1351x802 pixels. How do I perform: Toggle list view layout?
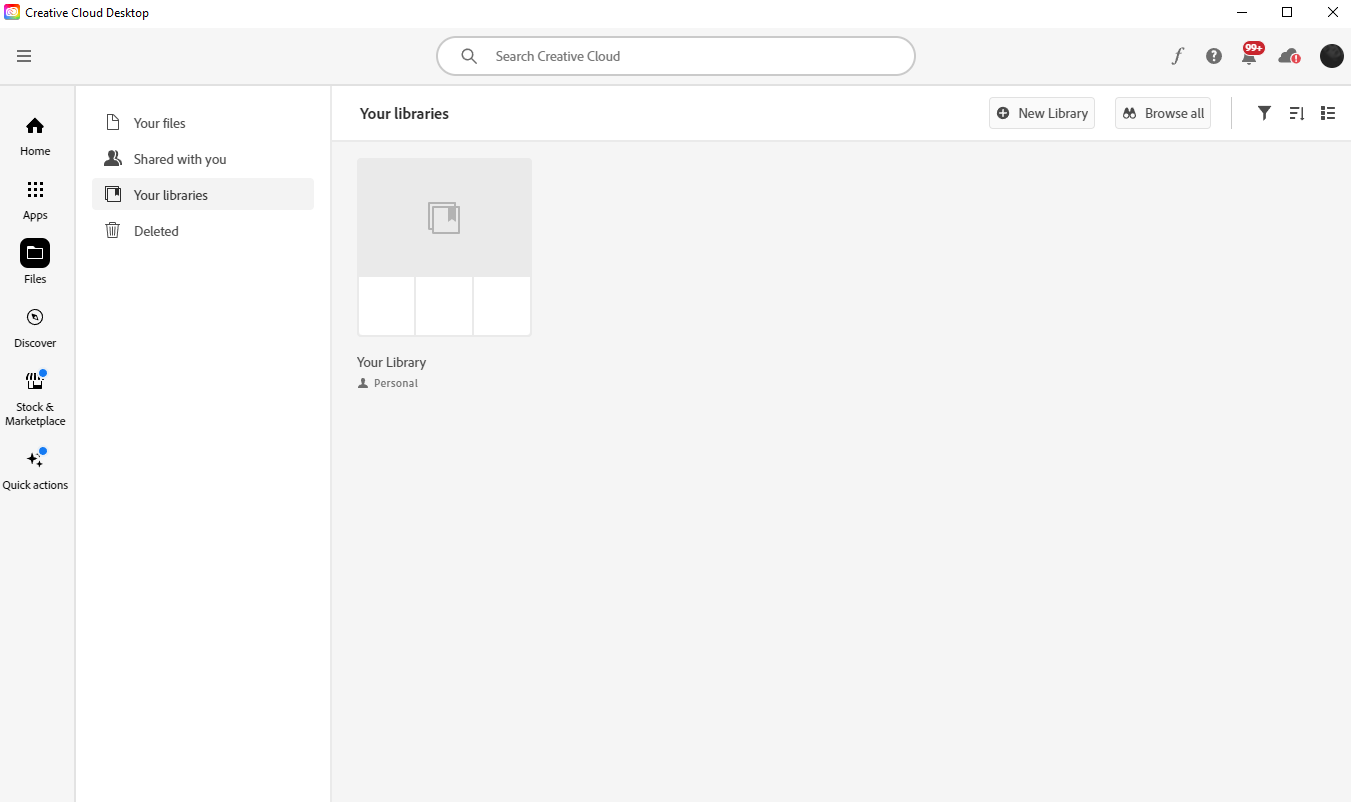[1328, 113]
